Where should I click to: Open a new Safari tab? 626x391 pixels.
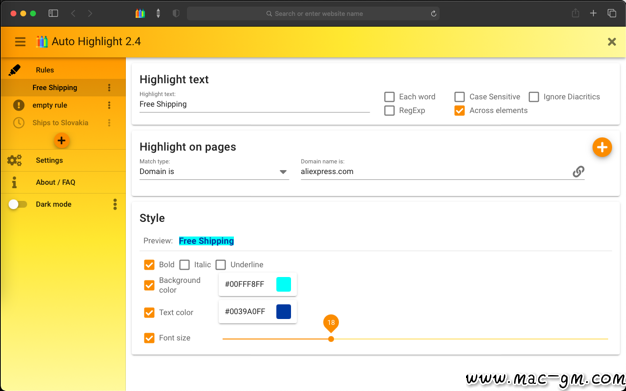tap(593, 13)
